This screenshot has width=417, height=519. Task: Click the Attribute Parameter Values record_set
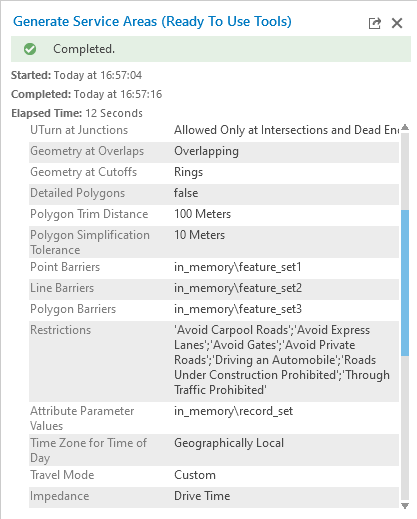pyautogui.click(x=233, y=411)
